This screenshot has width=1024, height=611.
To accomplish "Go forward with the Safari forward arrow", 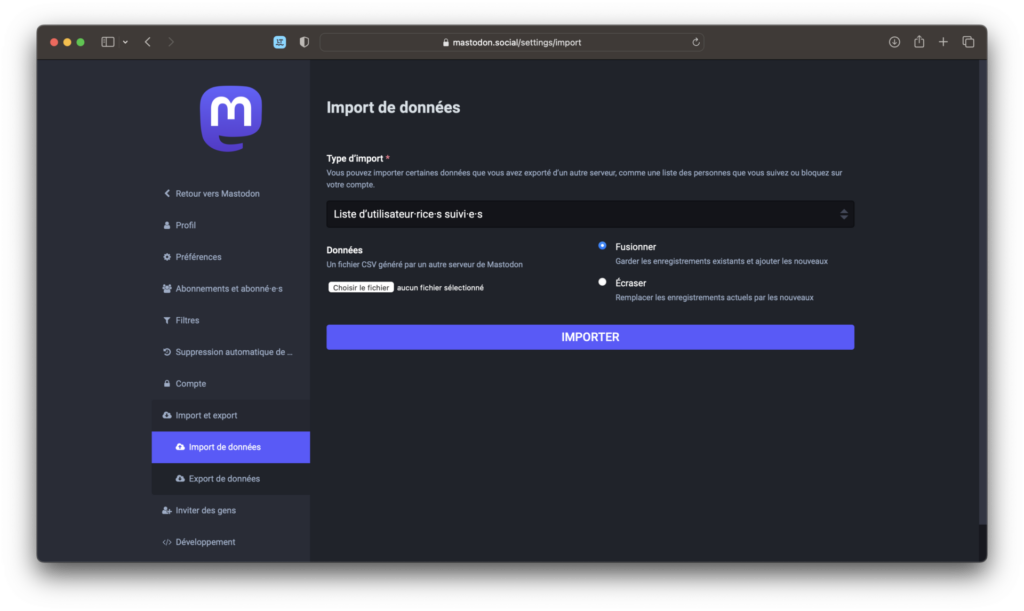I will pos(171,42).
